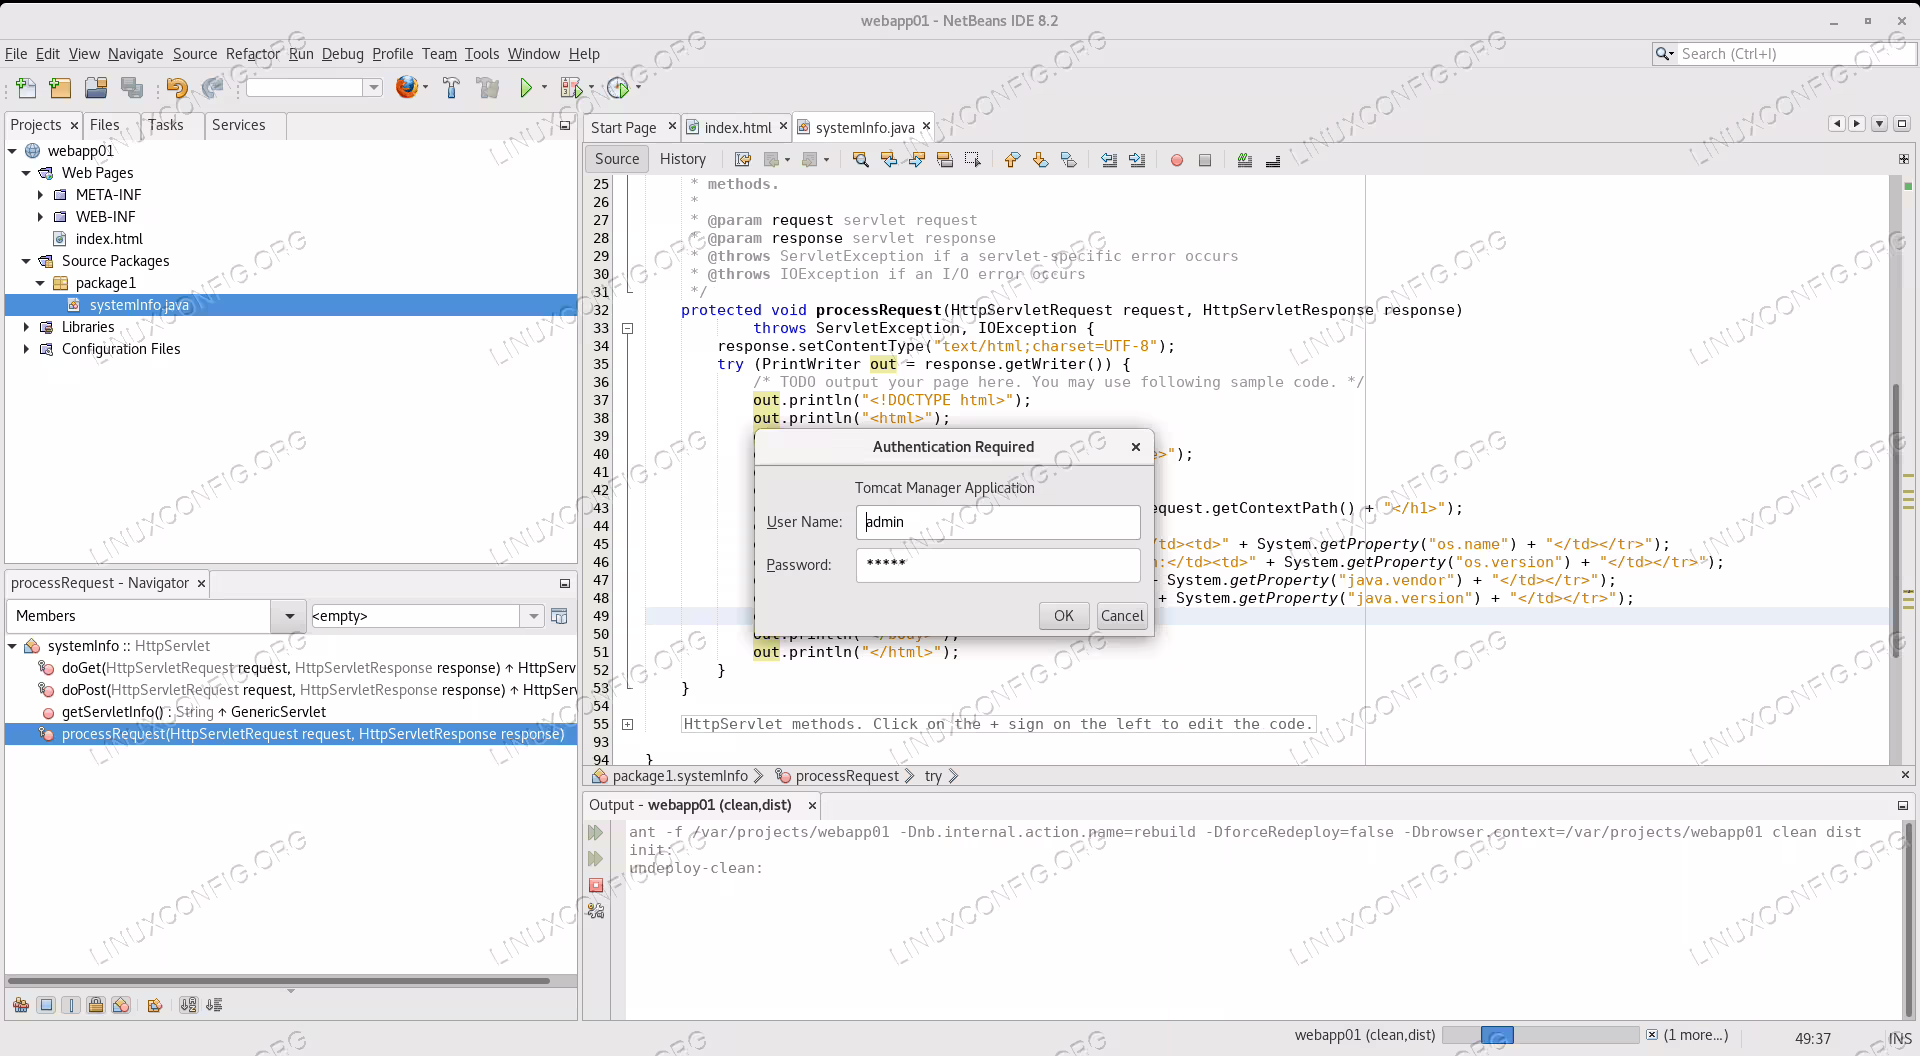Open the empty filter combo box in Navigator
Viewport: 1920px width, 1056px height.
pos(533,616)
